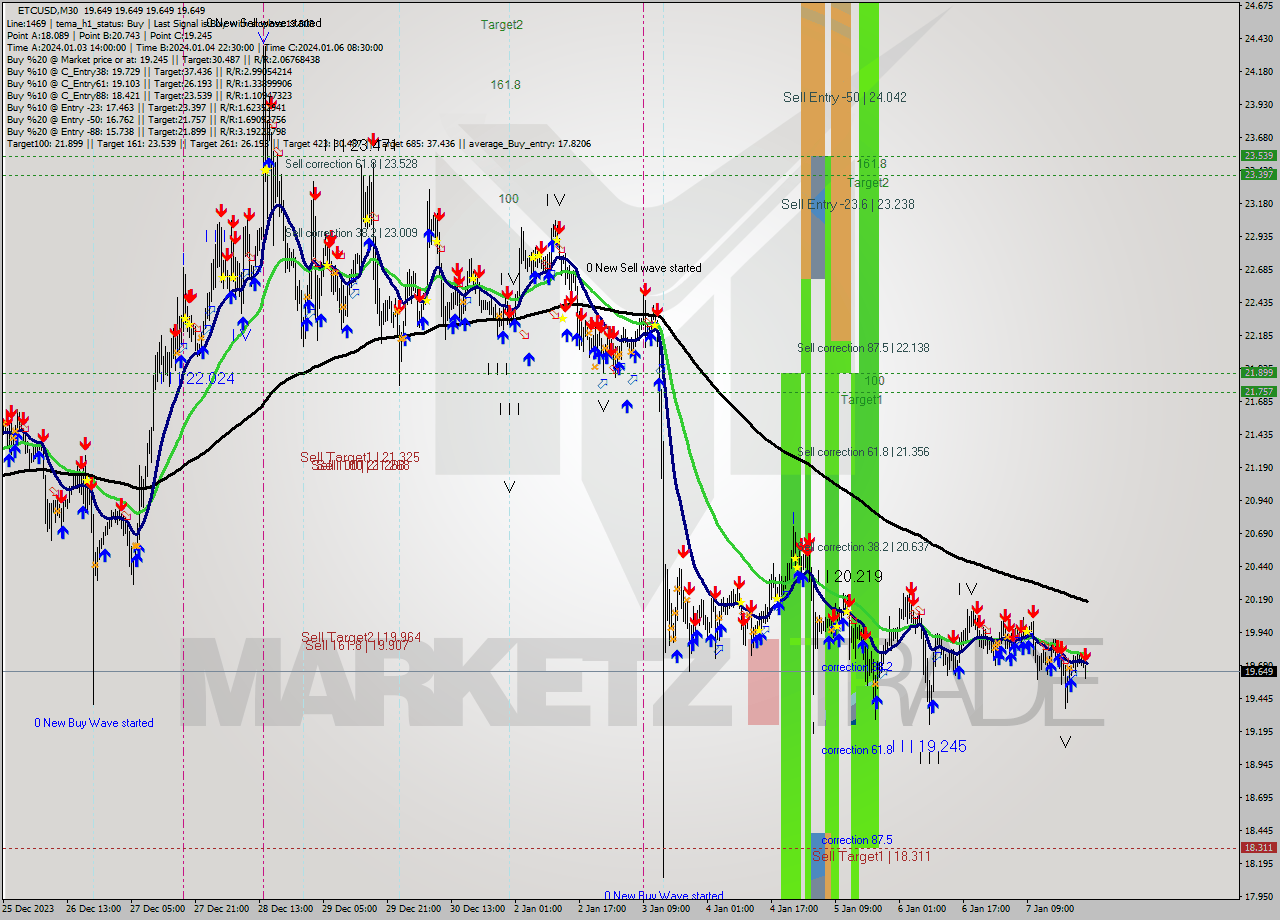1280x920 pixels.
Task: Click the green 'Target1' label
Action: 861,400
